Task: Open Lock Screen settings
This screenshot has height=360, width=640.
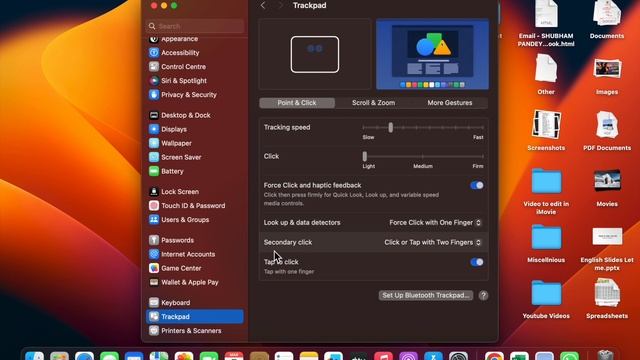Action: [174, 191]
